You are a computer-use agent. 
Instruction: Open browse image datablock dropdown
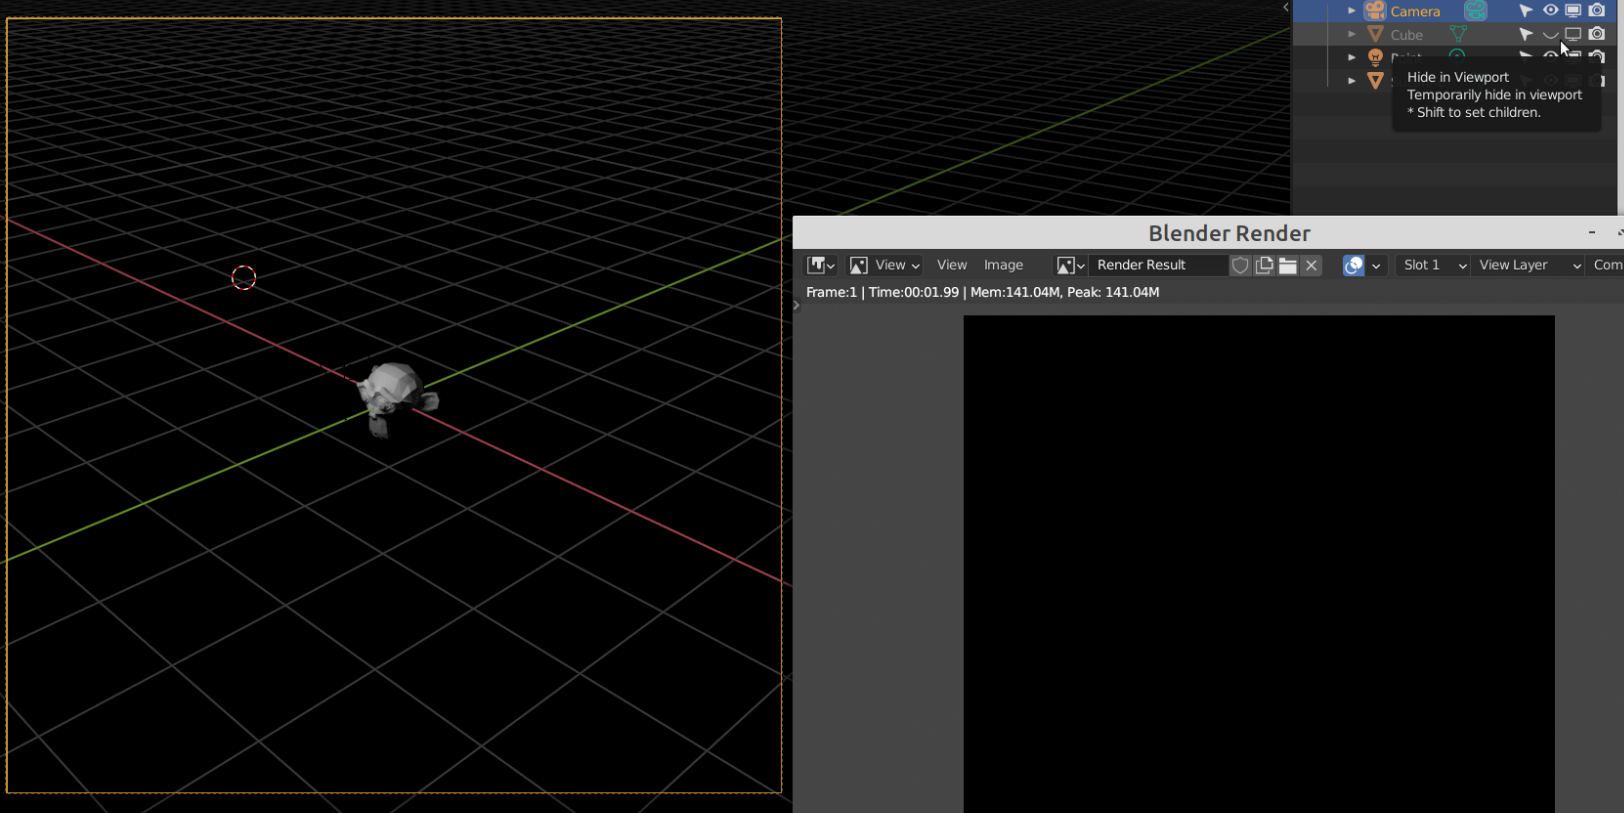point(1071,265)
